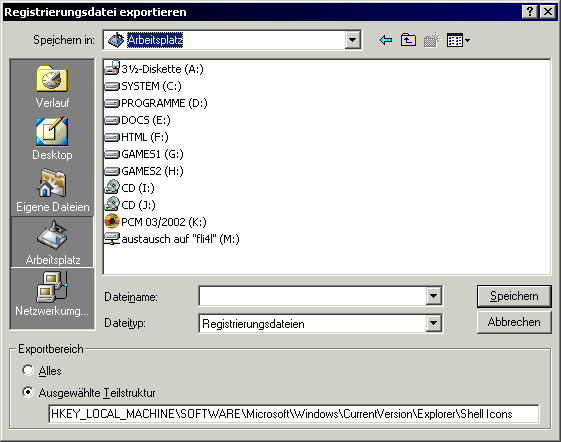Click the cyan back arrow icon
The height and width of the screenshot is (442, 561).
(386, 40)
